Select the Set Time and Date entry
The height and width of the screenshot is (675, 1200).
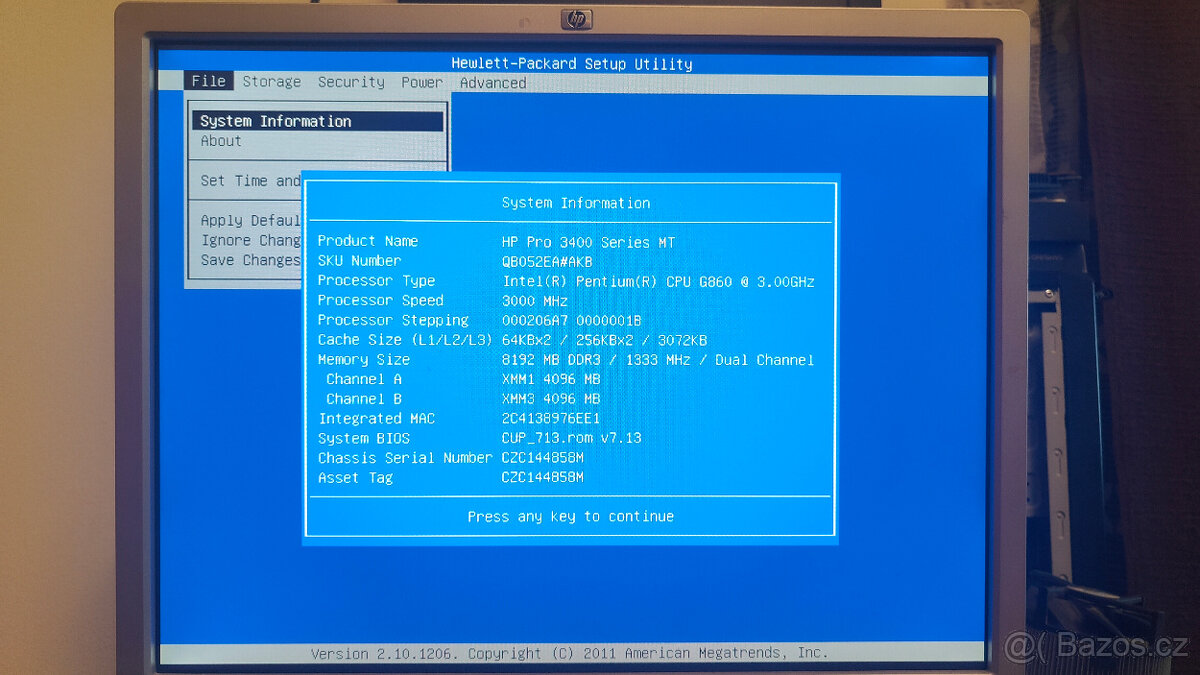click(250, 181)
